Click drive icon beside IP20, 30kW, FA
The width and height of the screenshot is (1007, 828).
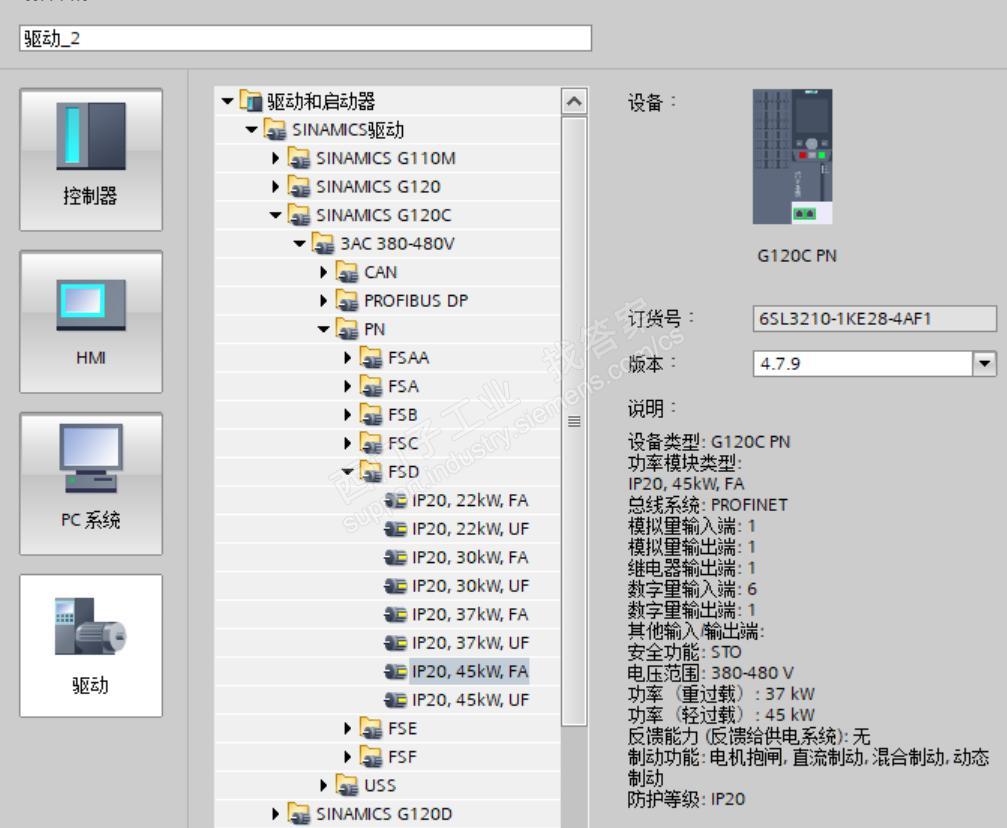396,558
